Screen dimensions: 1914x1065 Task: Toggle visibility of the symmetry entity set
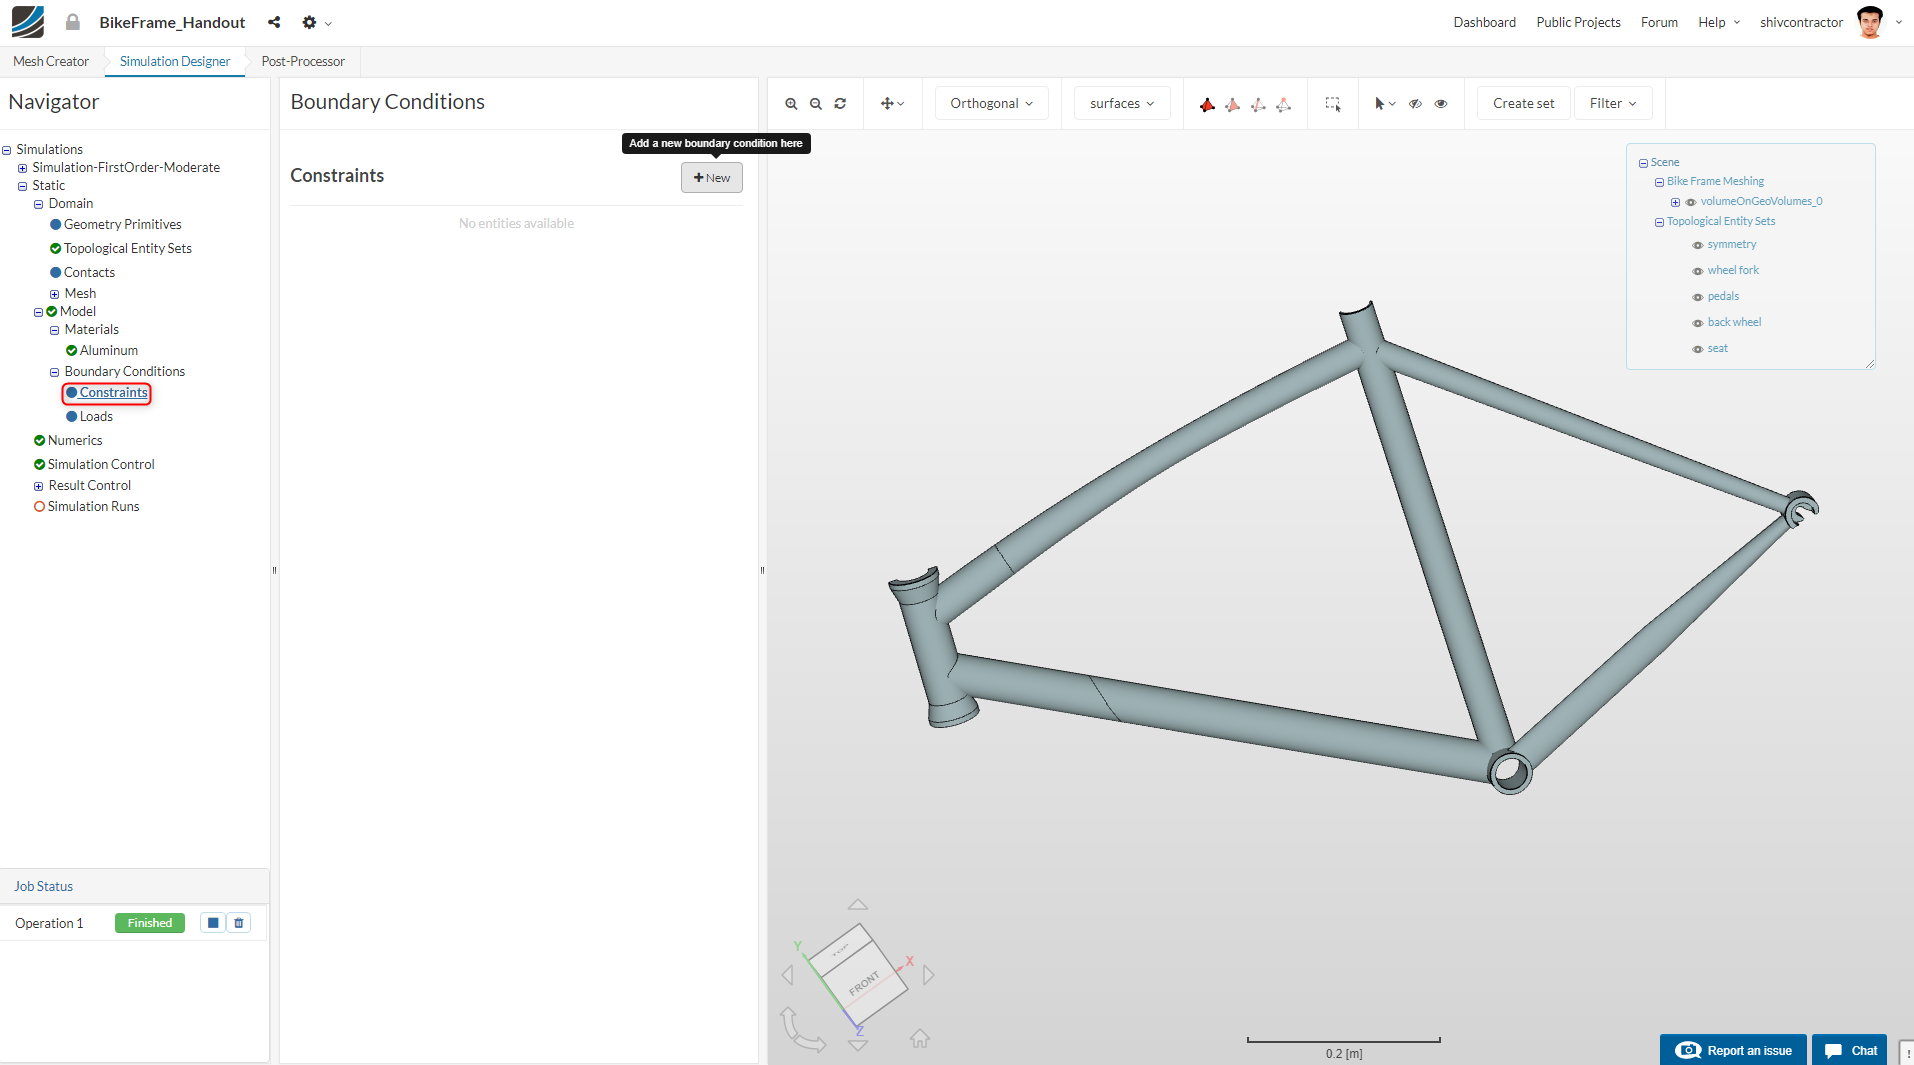pyautogui.click(x=1697, y=244)
